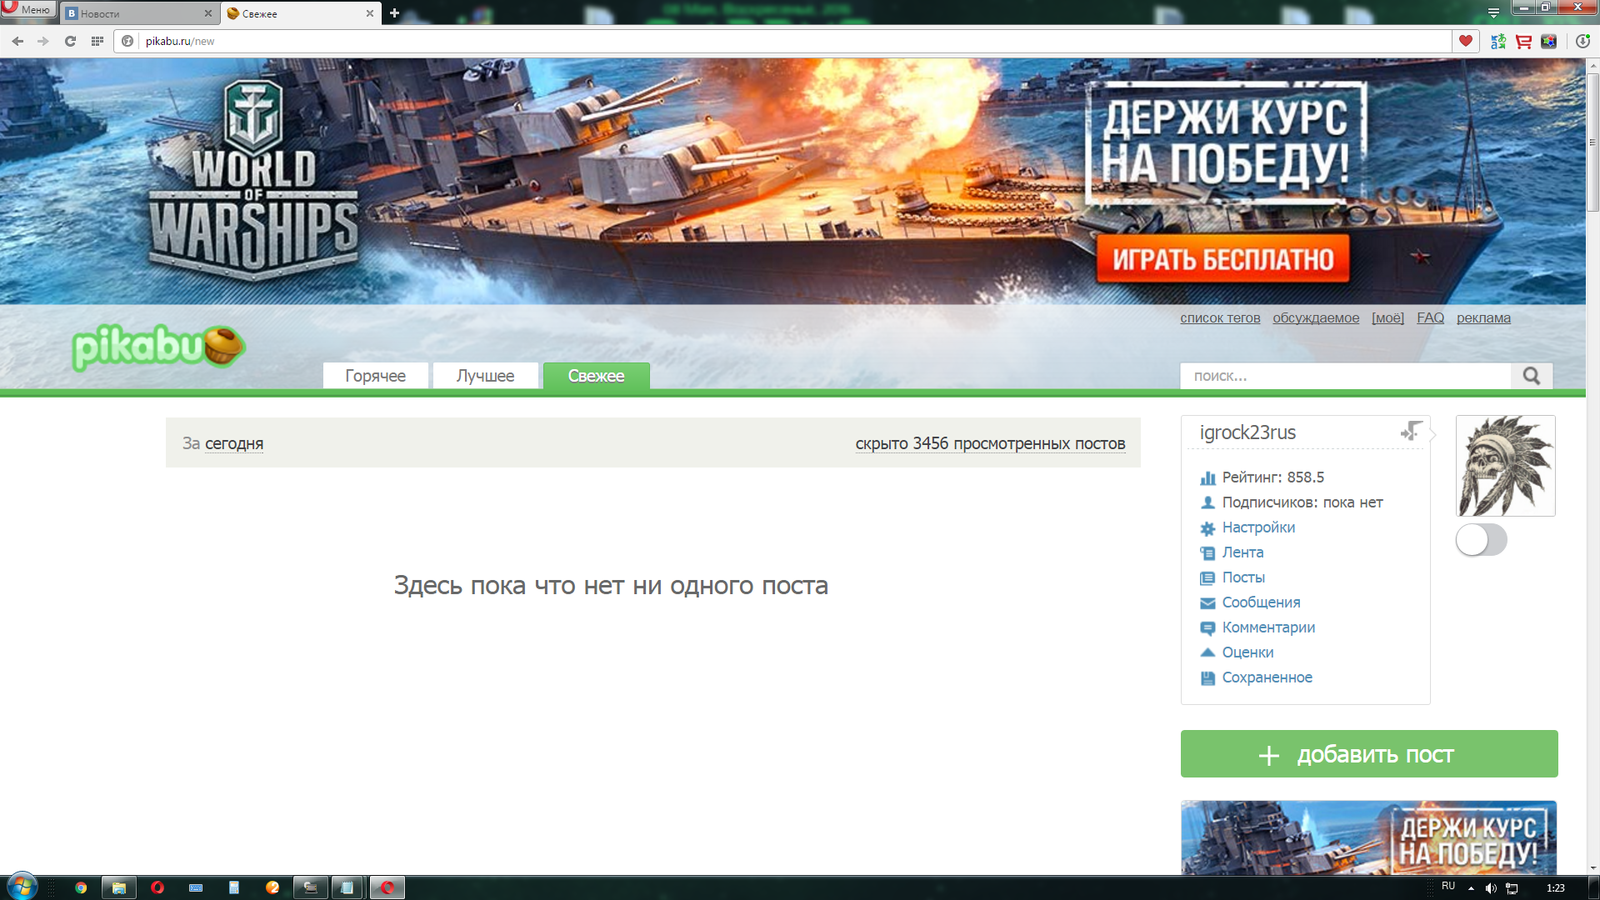
Task: Click the pikabu logo
Action: pyautogui.click(x=157, y=347)
